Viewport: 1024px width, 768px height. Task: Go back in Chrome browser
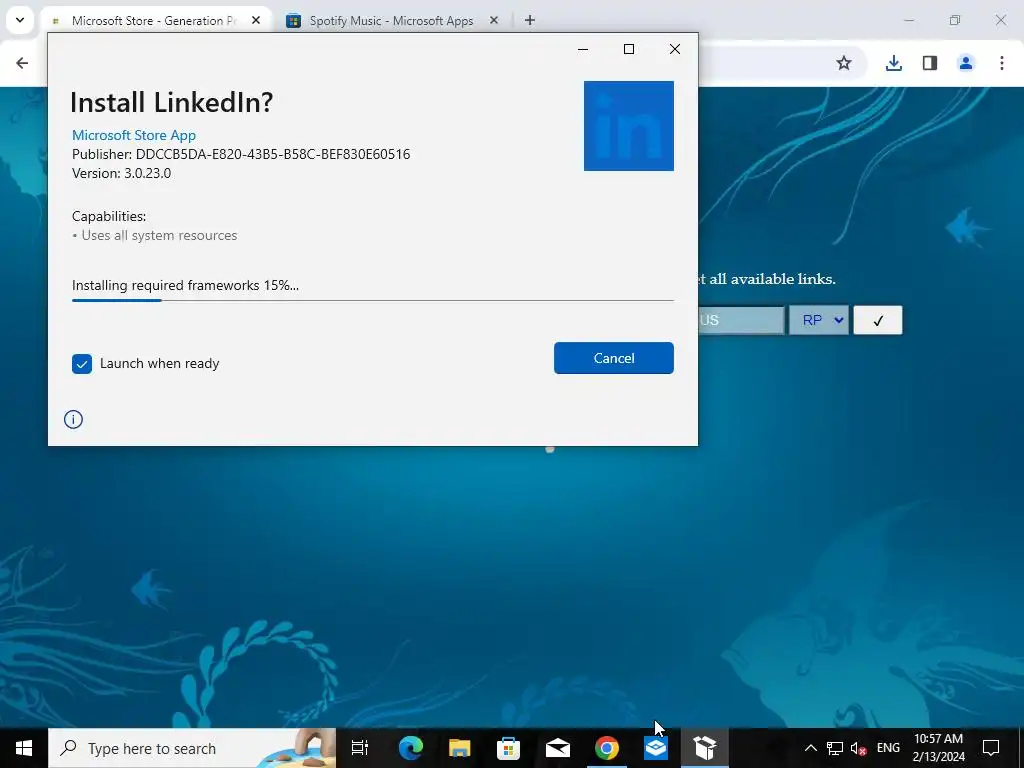[x=22, y=63]
